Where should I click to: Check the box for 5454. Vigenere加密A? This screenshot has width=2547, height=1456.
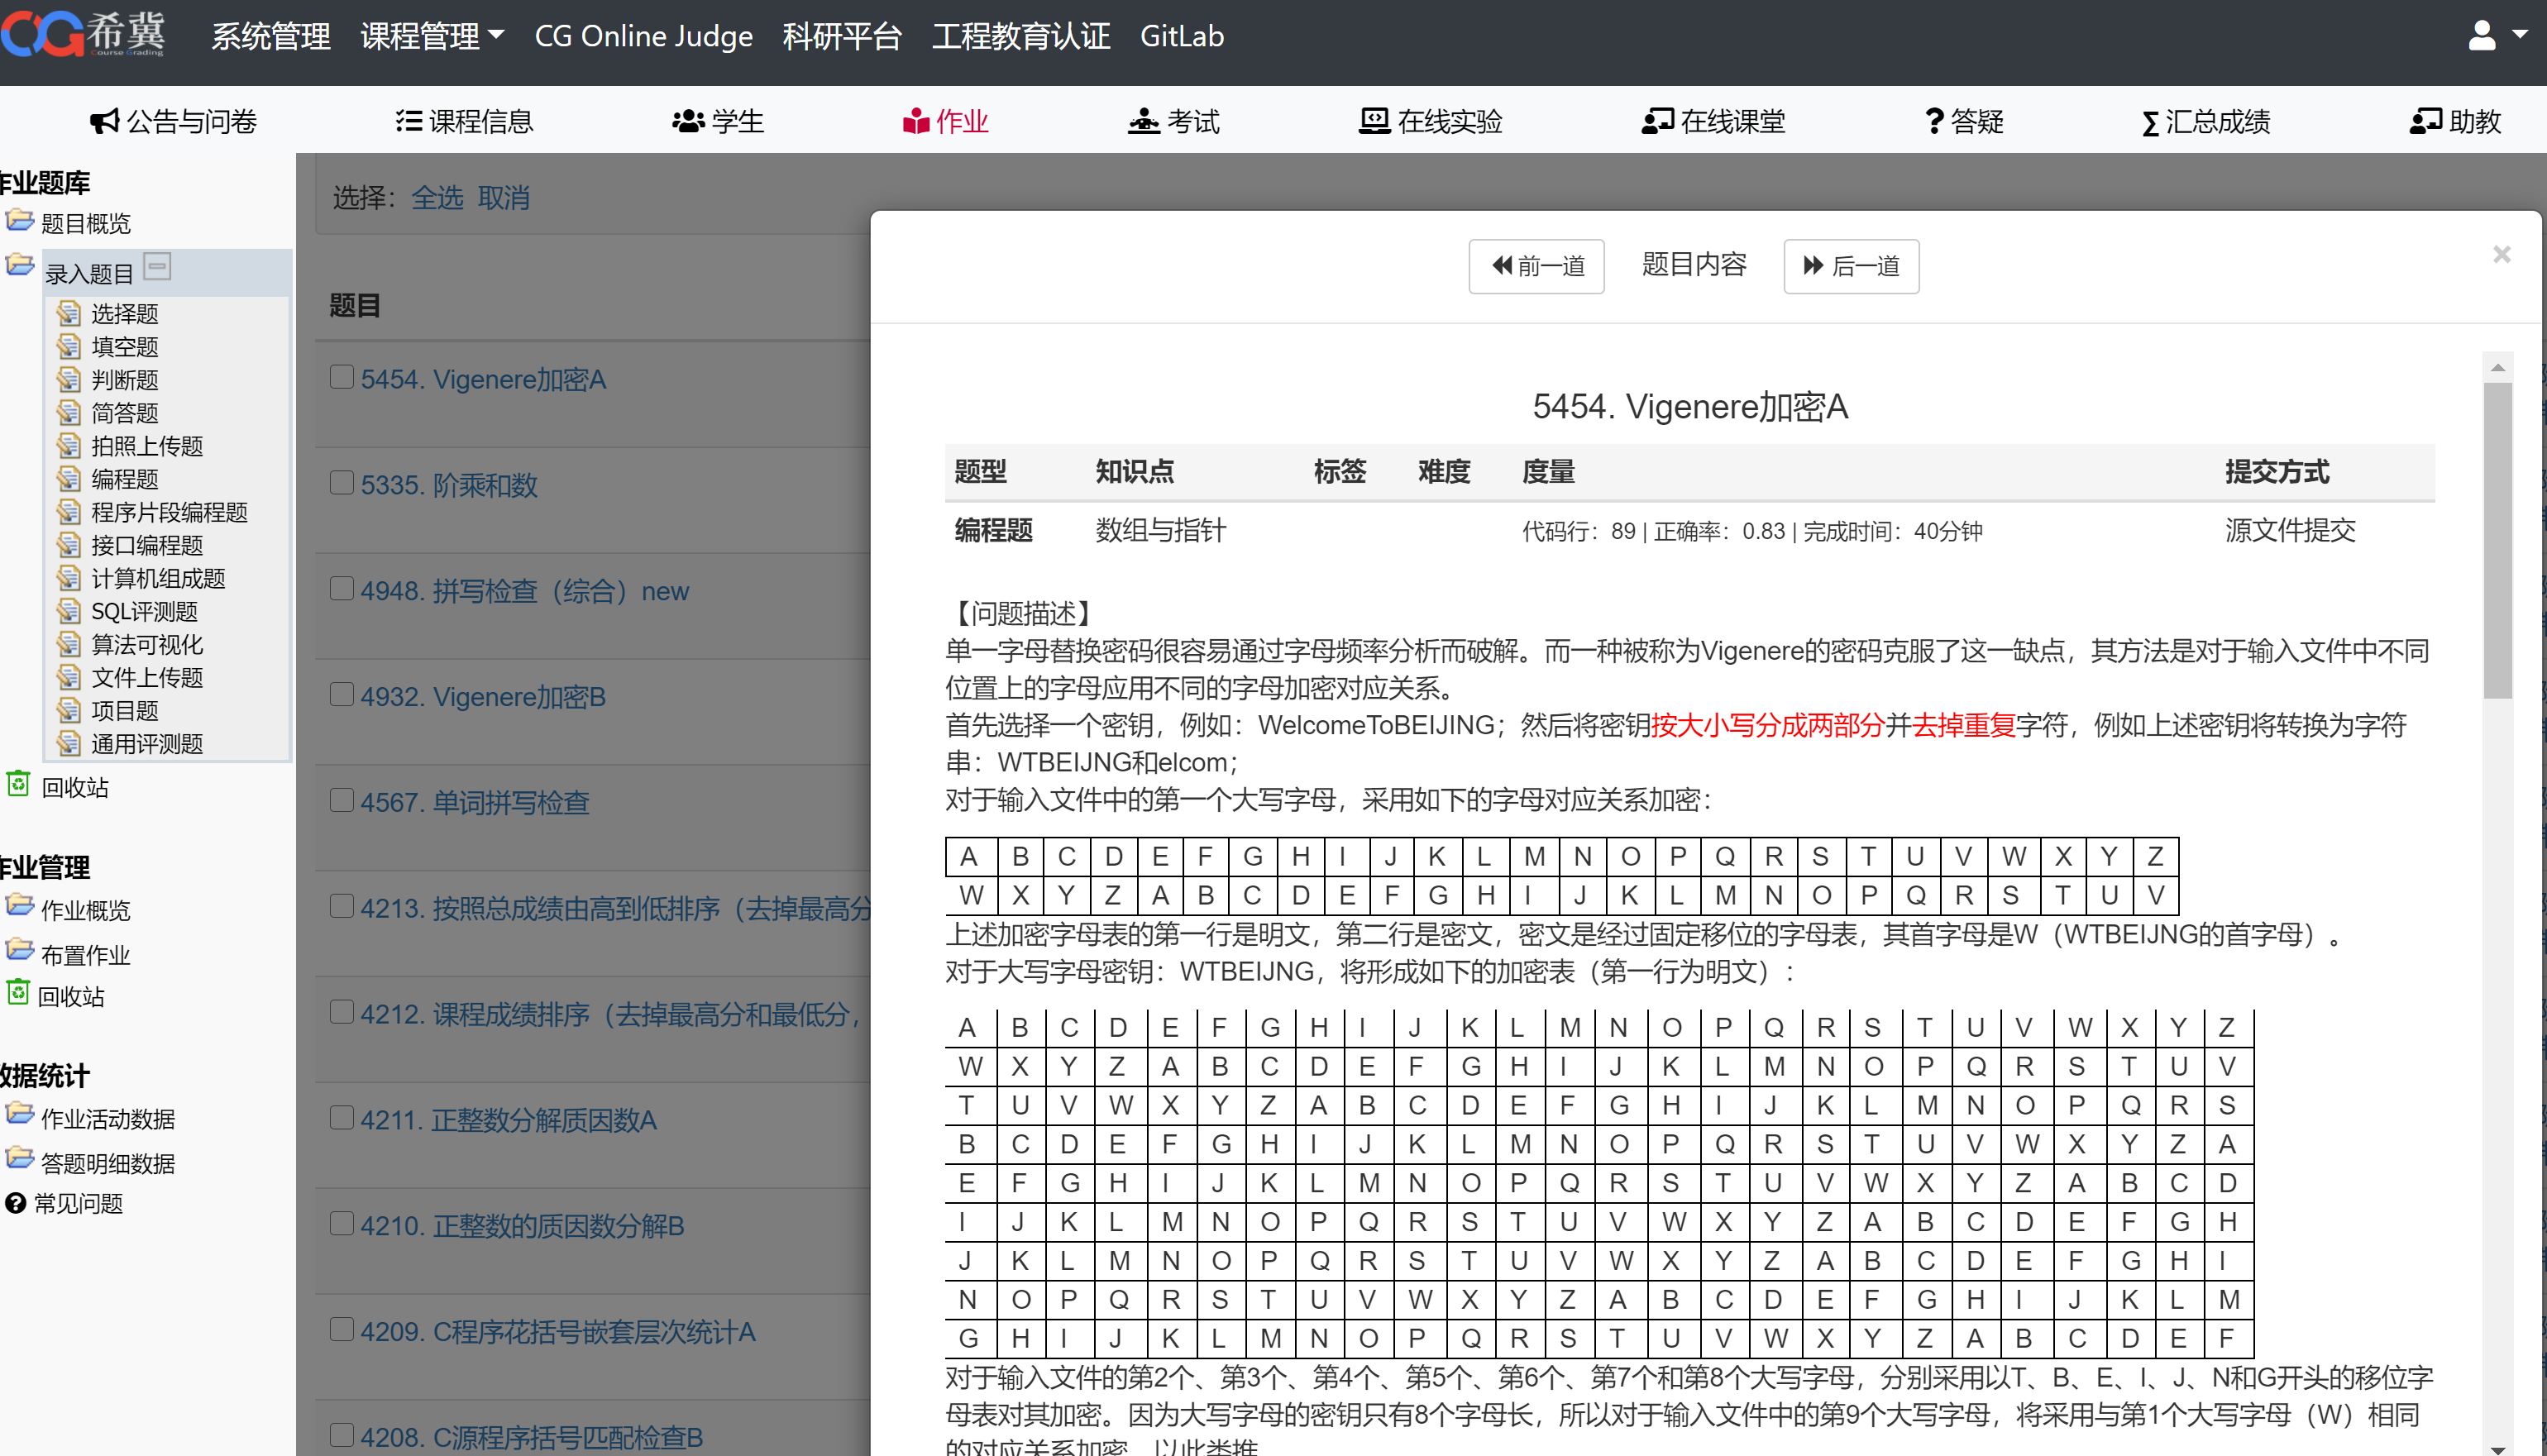(x=342, y=377)
